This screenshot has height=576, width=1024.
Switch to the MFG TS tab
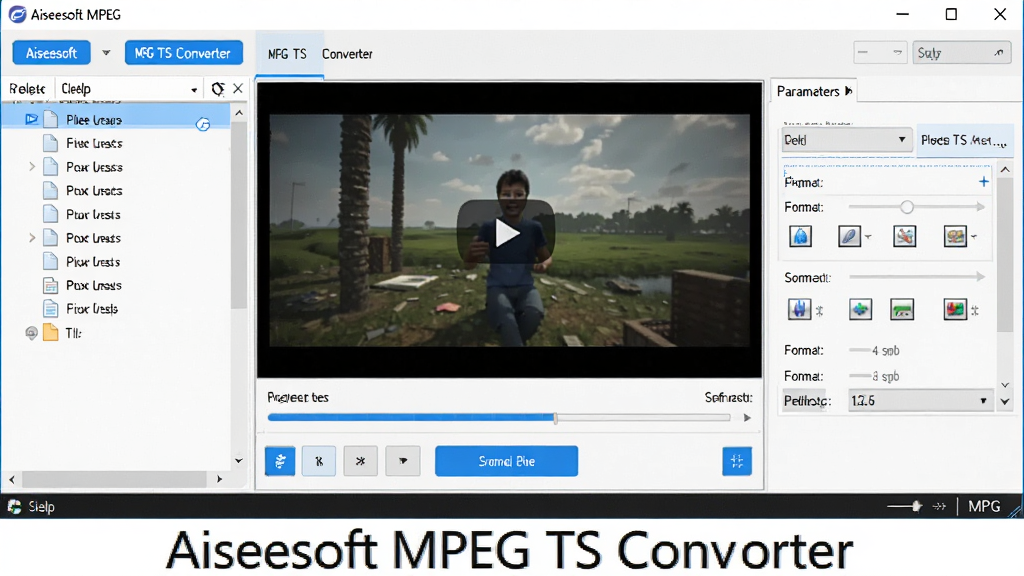pyautogui.click(x=287, y=54)
